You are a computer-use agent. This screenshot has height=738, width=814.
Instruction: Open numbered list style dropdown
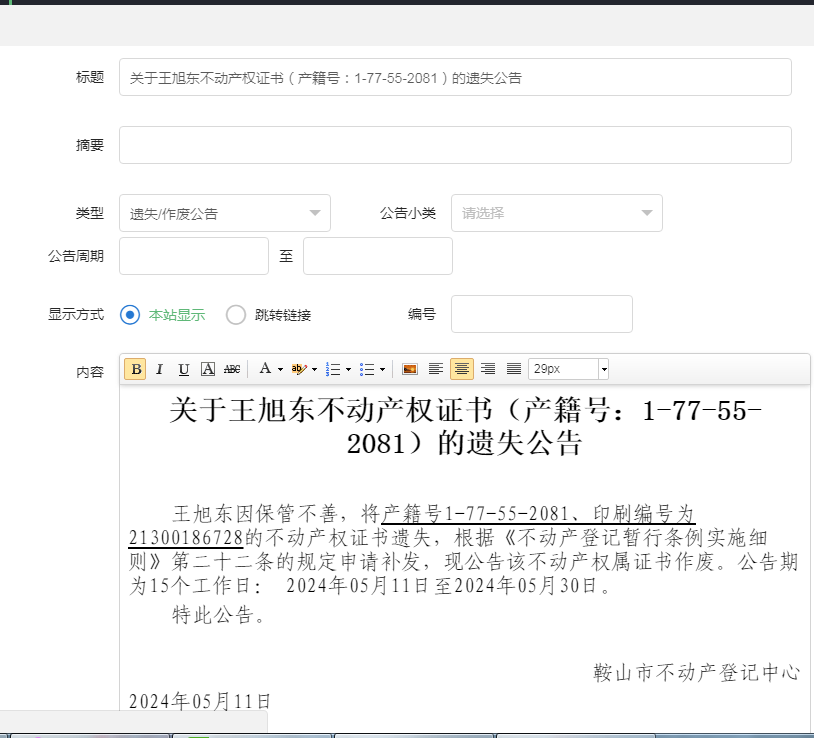coord(348,370)
